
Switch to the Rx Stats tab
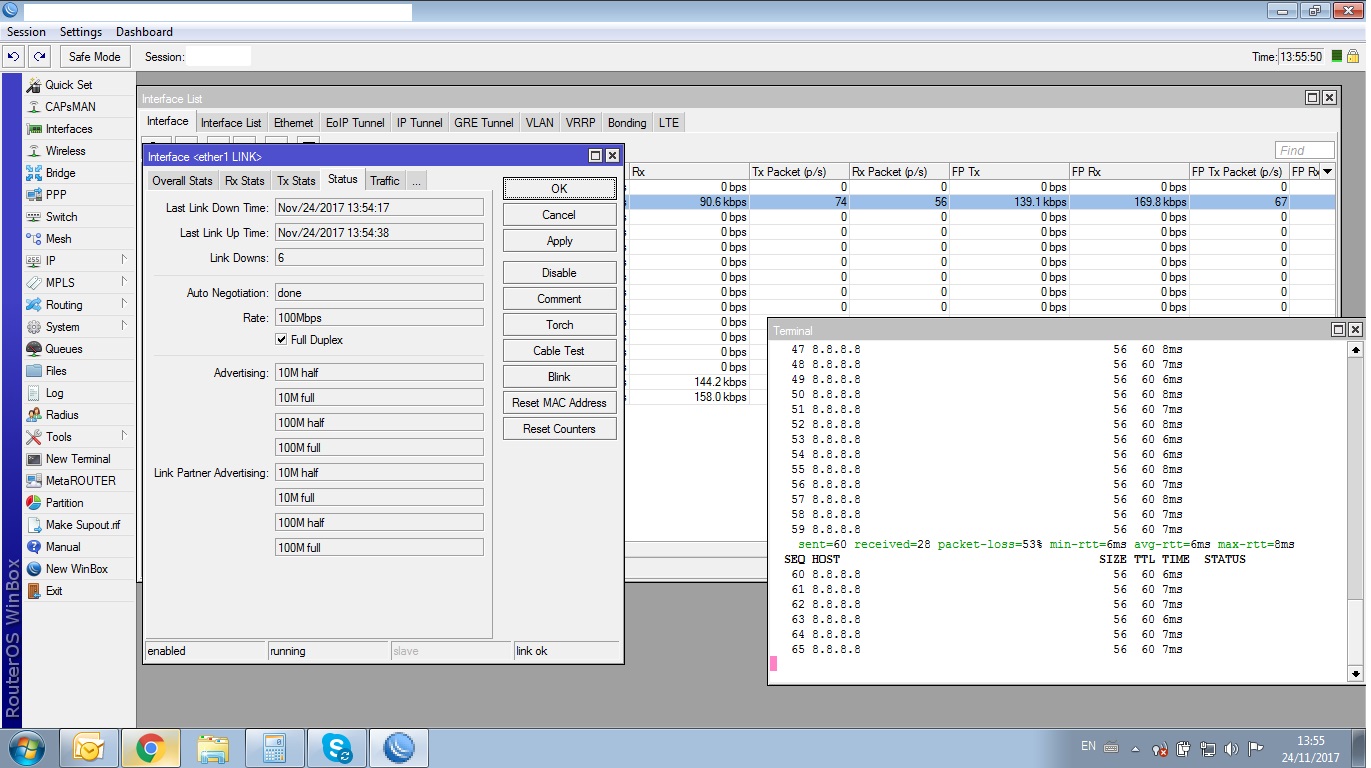(244, 180)
